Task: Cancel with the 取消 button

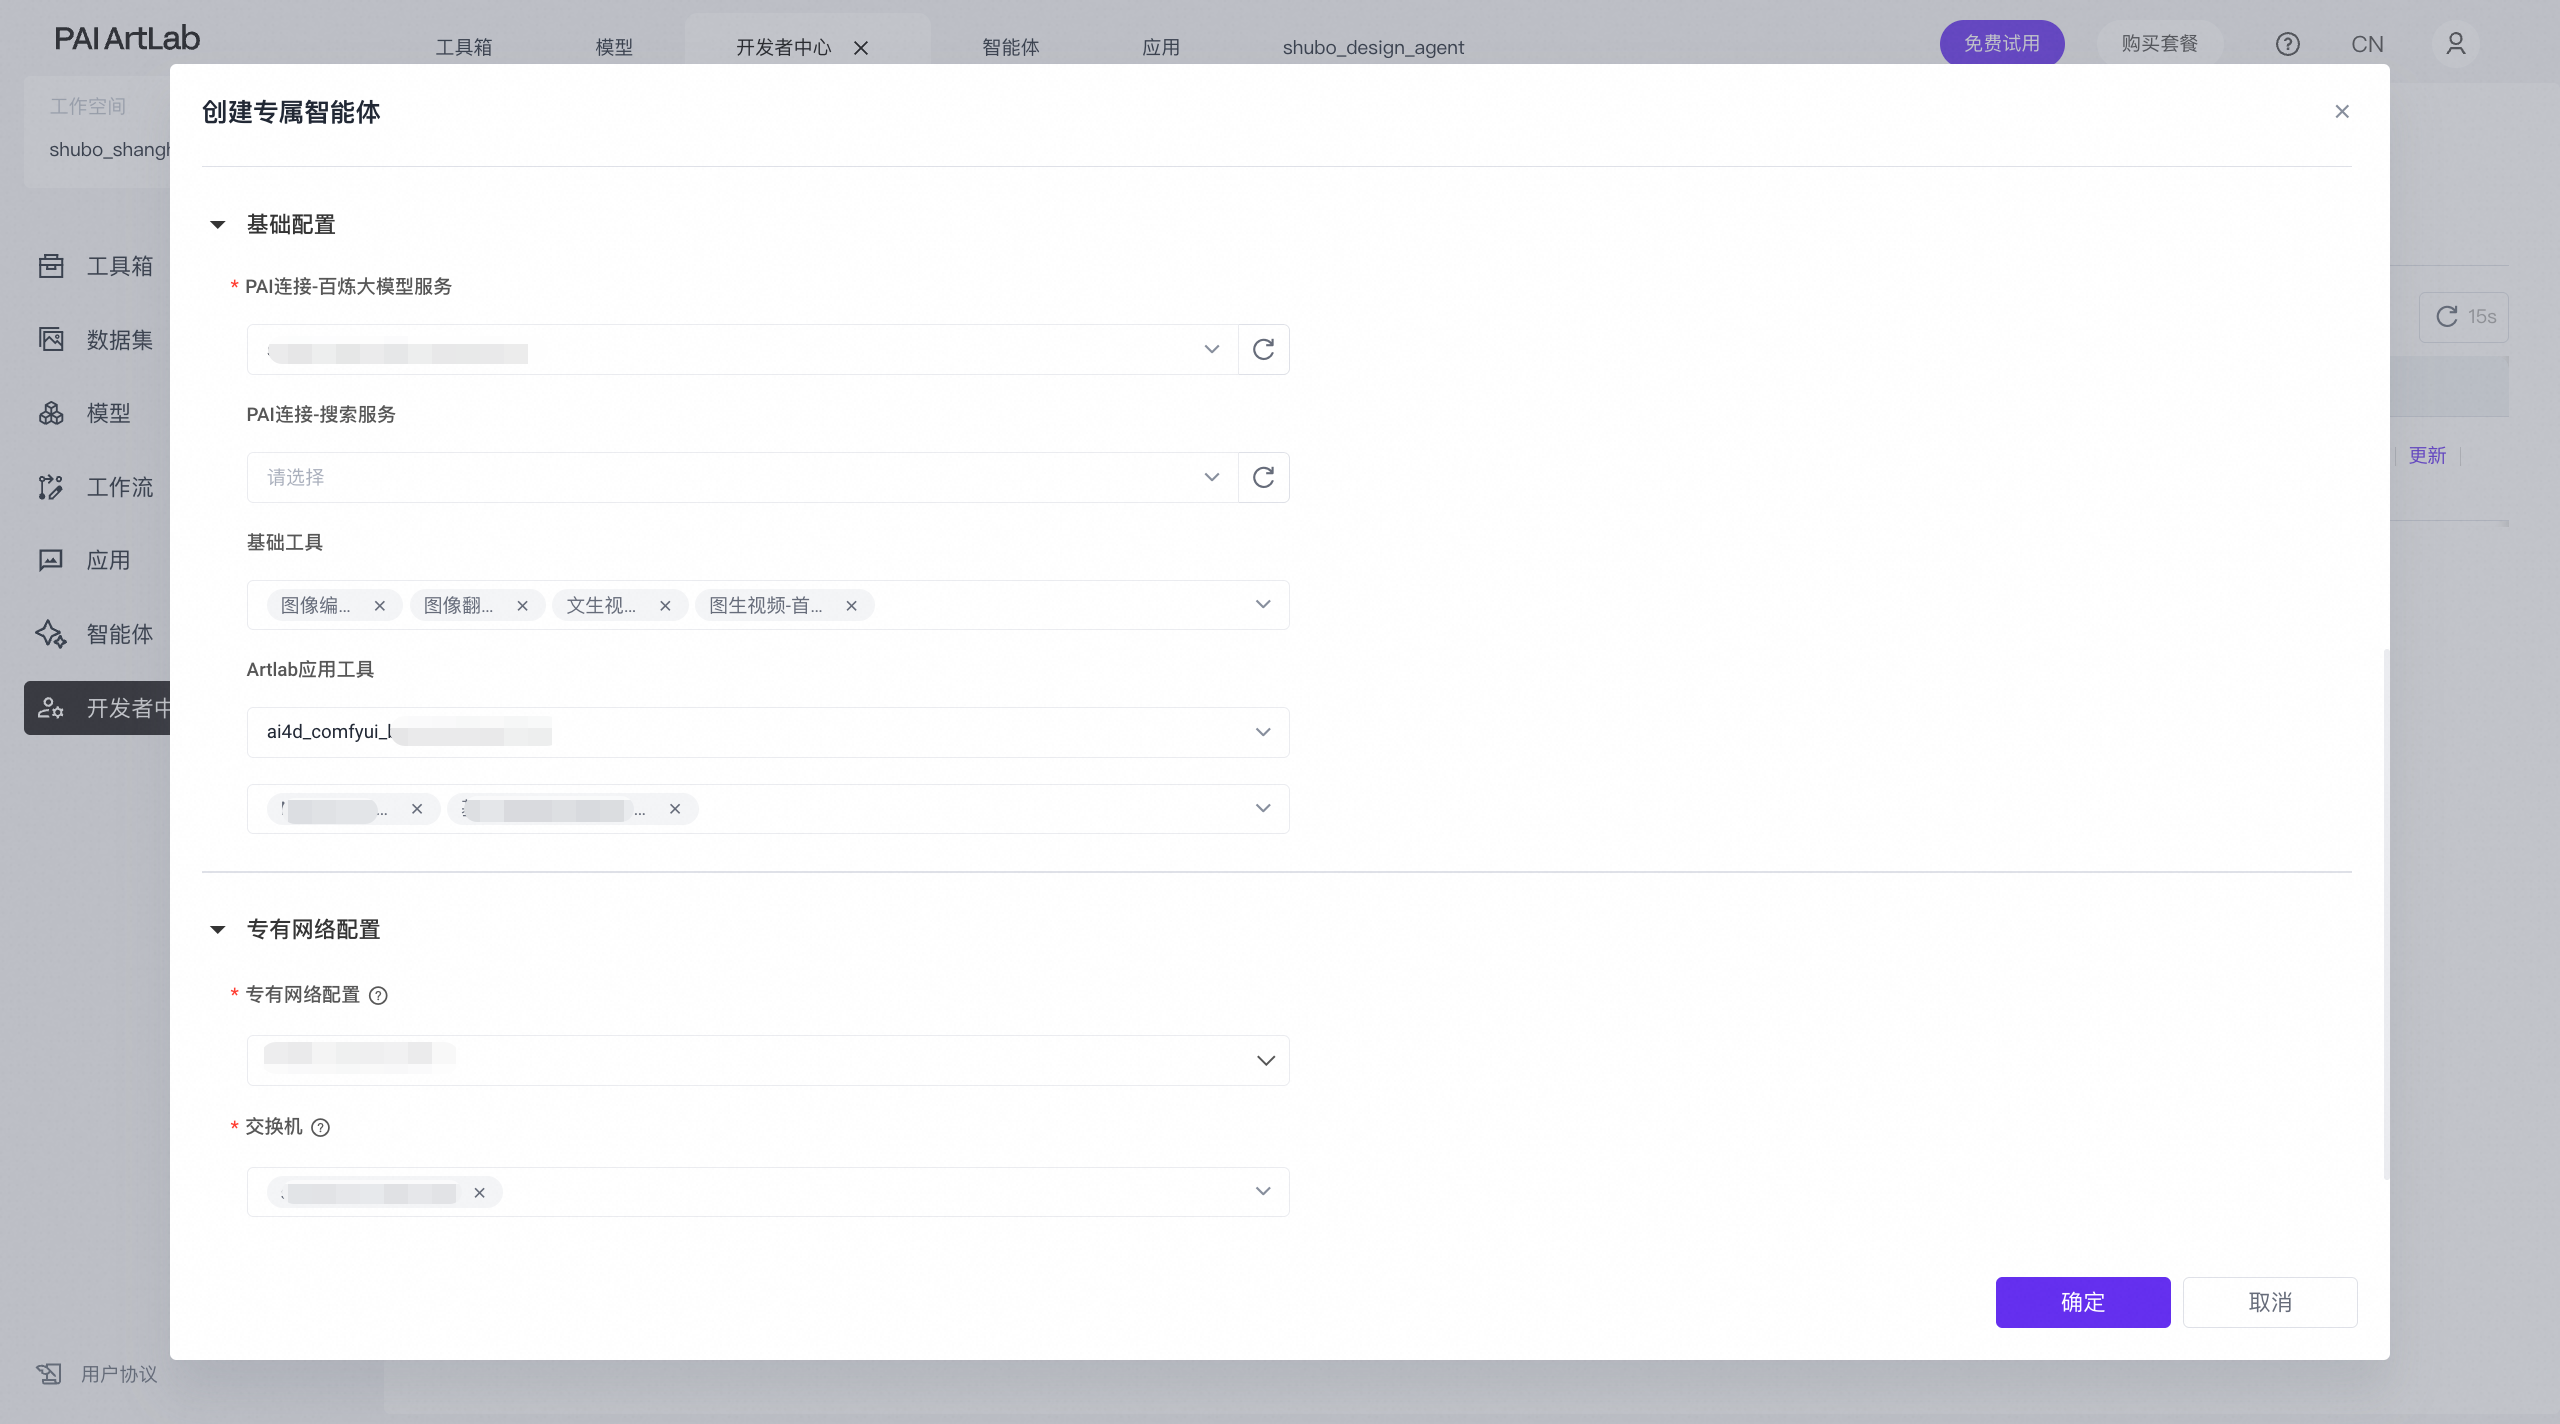Action: click(x=2269, y=1302)
